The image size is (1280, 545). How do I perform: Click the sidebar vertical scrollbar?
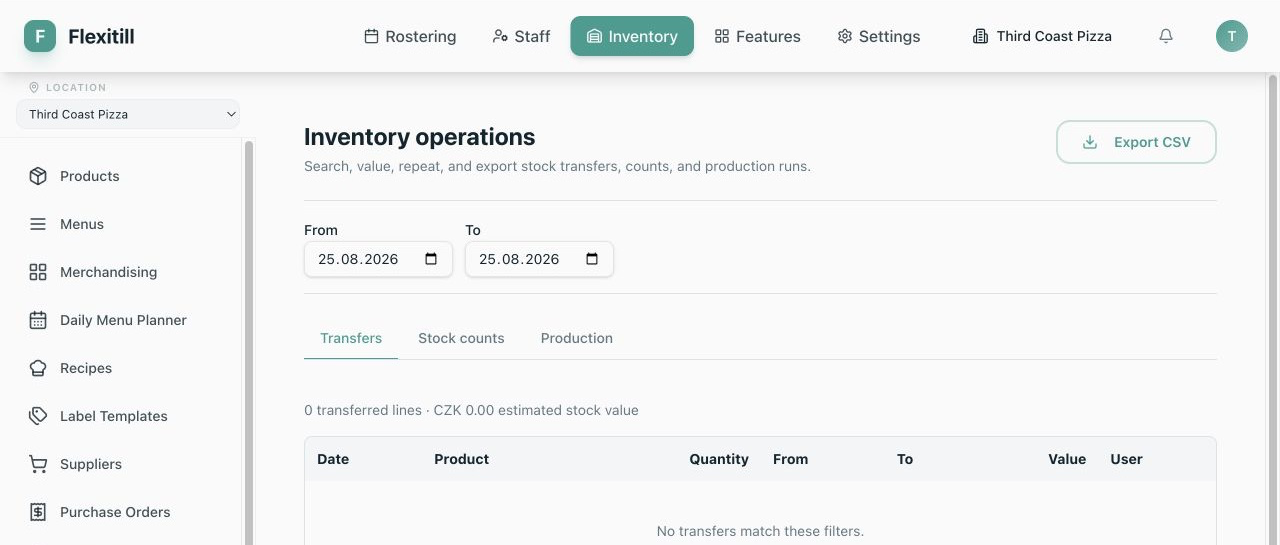[249, 342]
